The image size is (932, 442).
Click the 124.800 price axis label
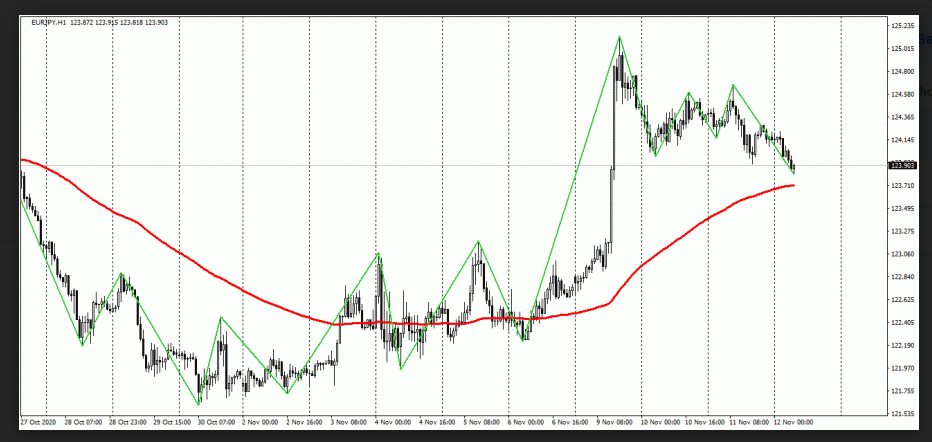tap(903, 71)
